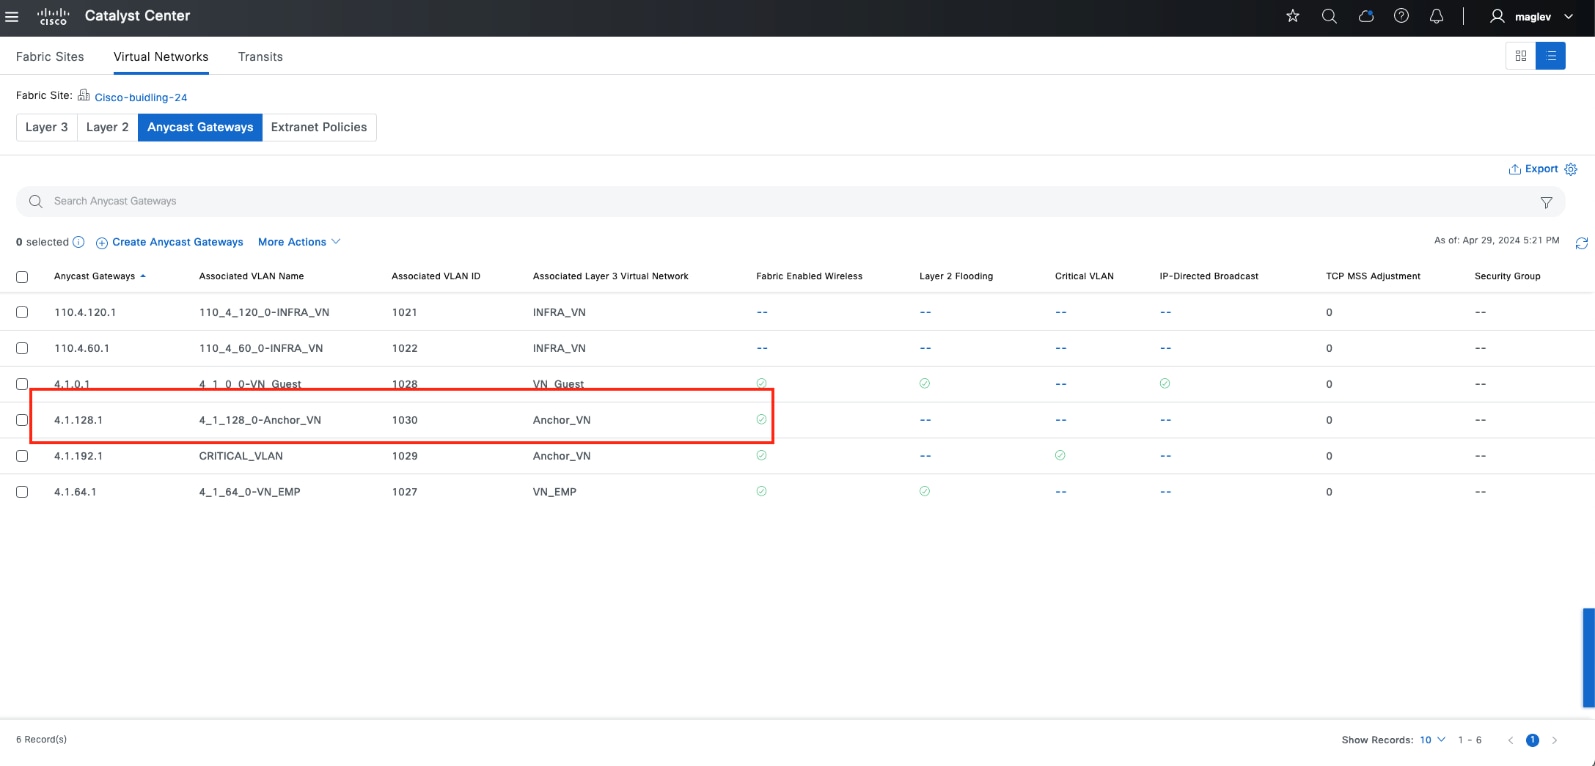This screenshot has width=1595, height=766.
Task: Select the checkbox for gateway 110.4.120.1
Action: [x=22, y=312]
